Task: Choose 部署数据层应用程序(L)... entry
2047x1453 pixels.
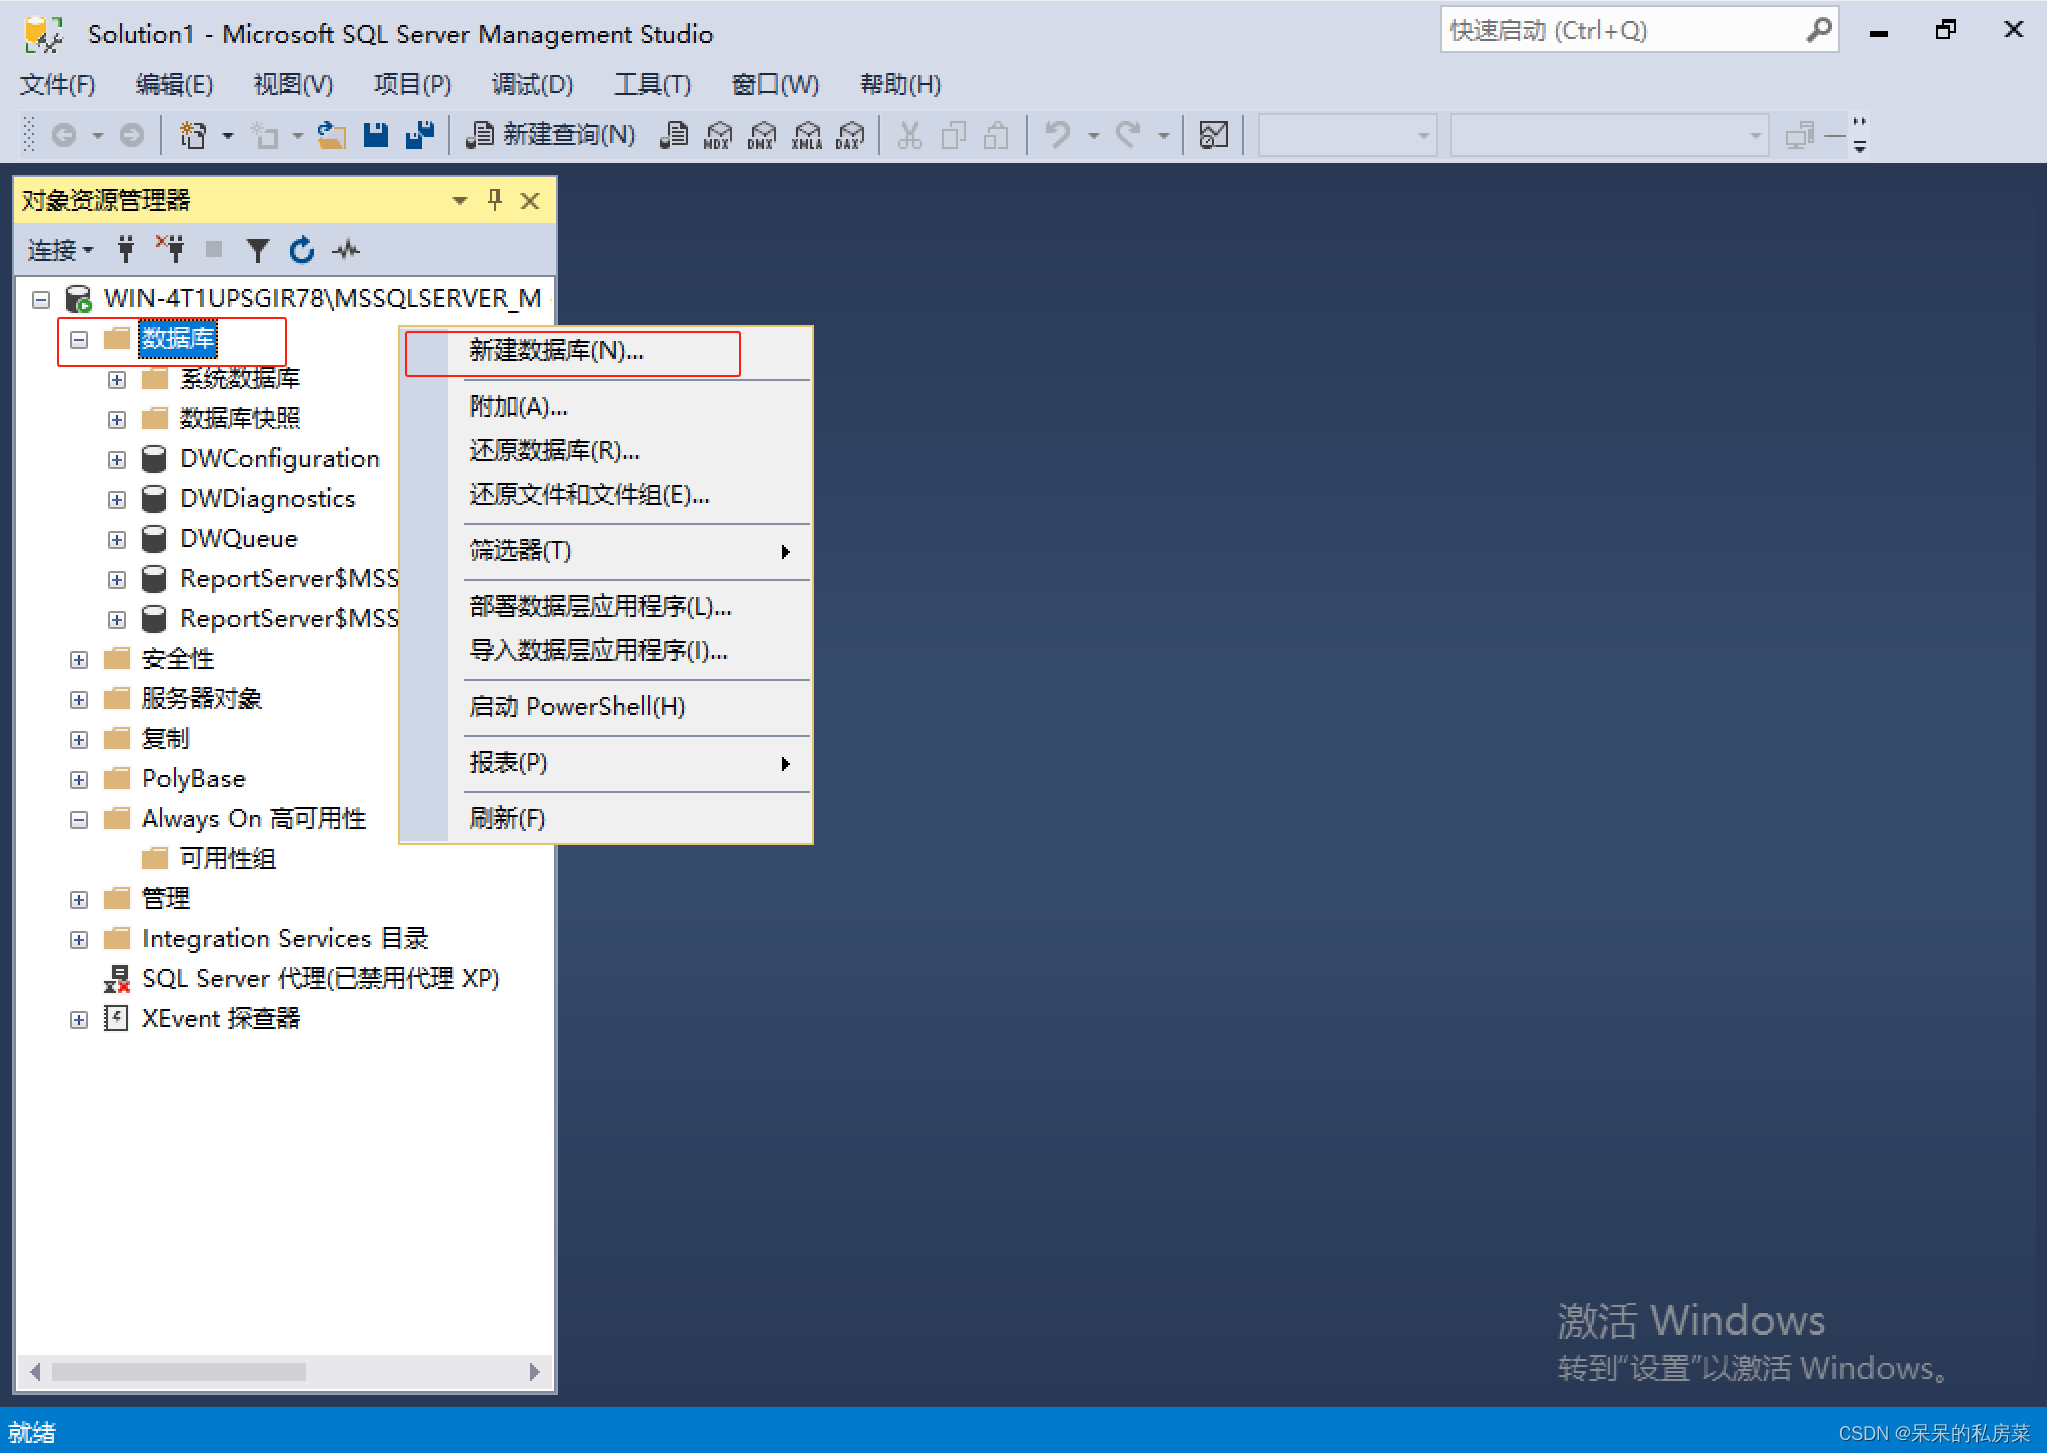Action: pyautogui.click(x=606, y=607)
